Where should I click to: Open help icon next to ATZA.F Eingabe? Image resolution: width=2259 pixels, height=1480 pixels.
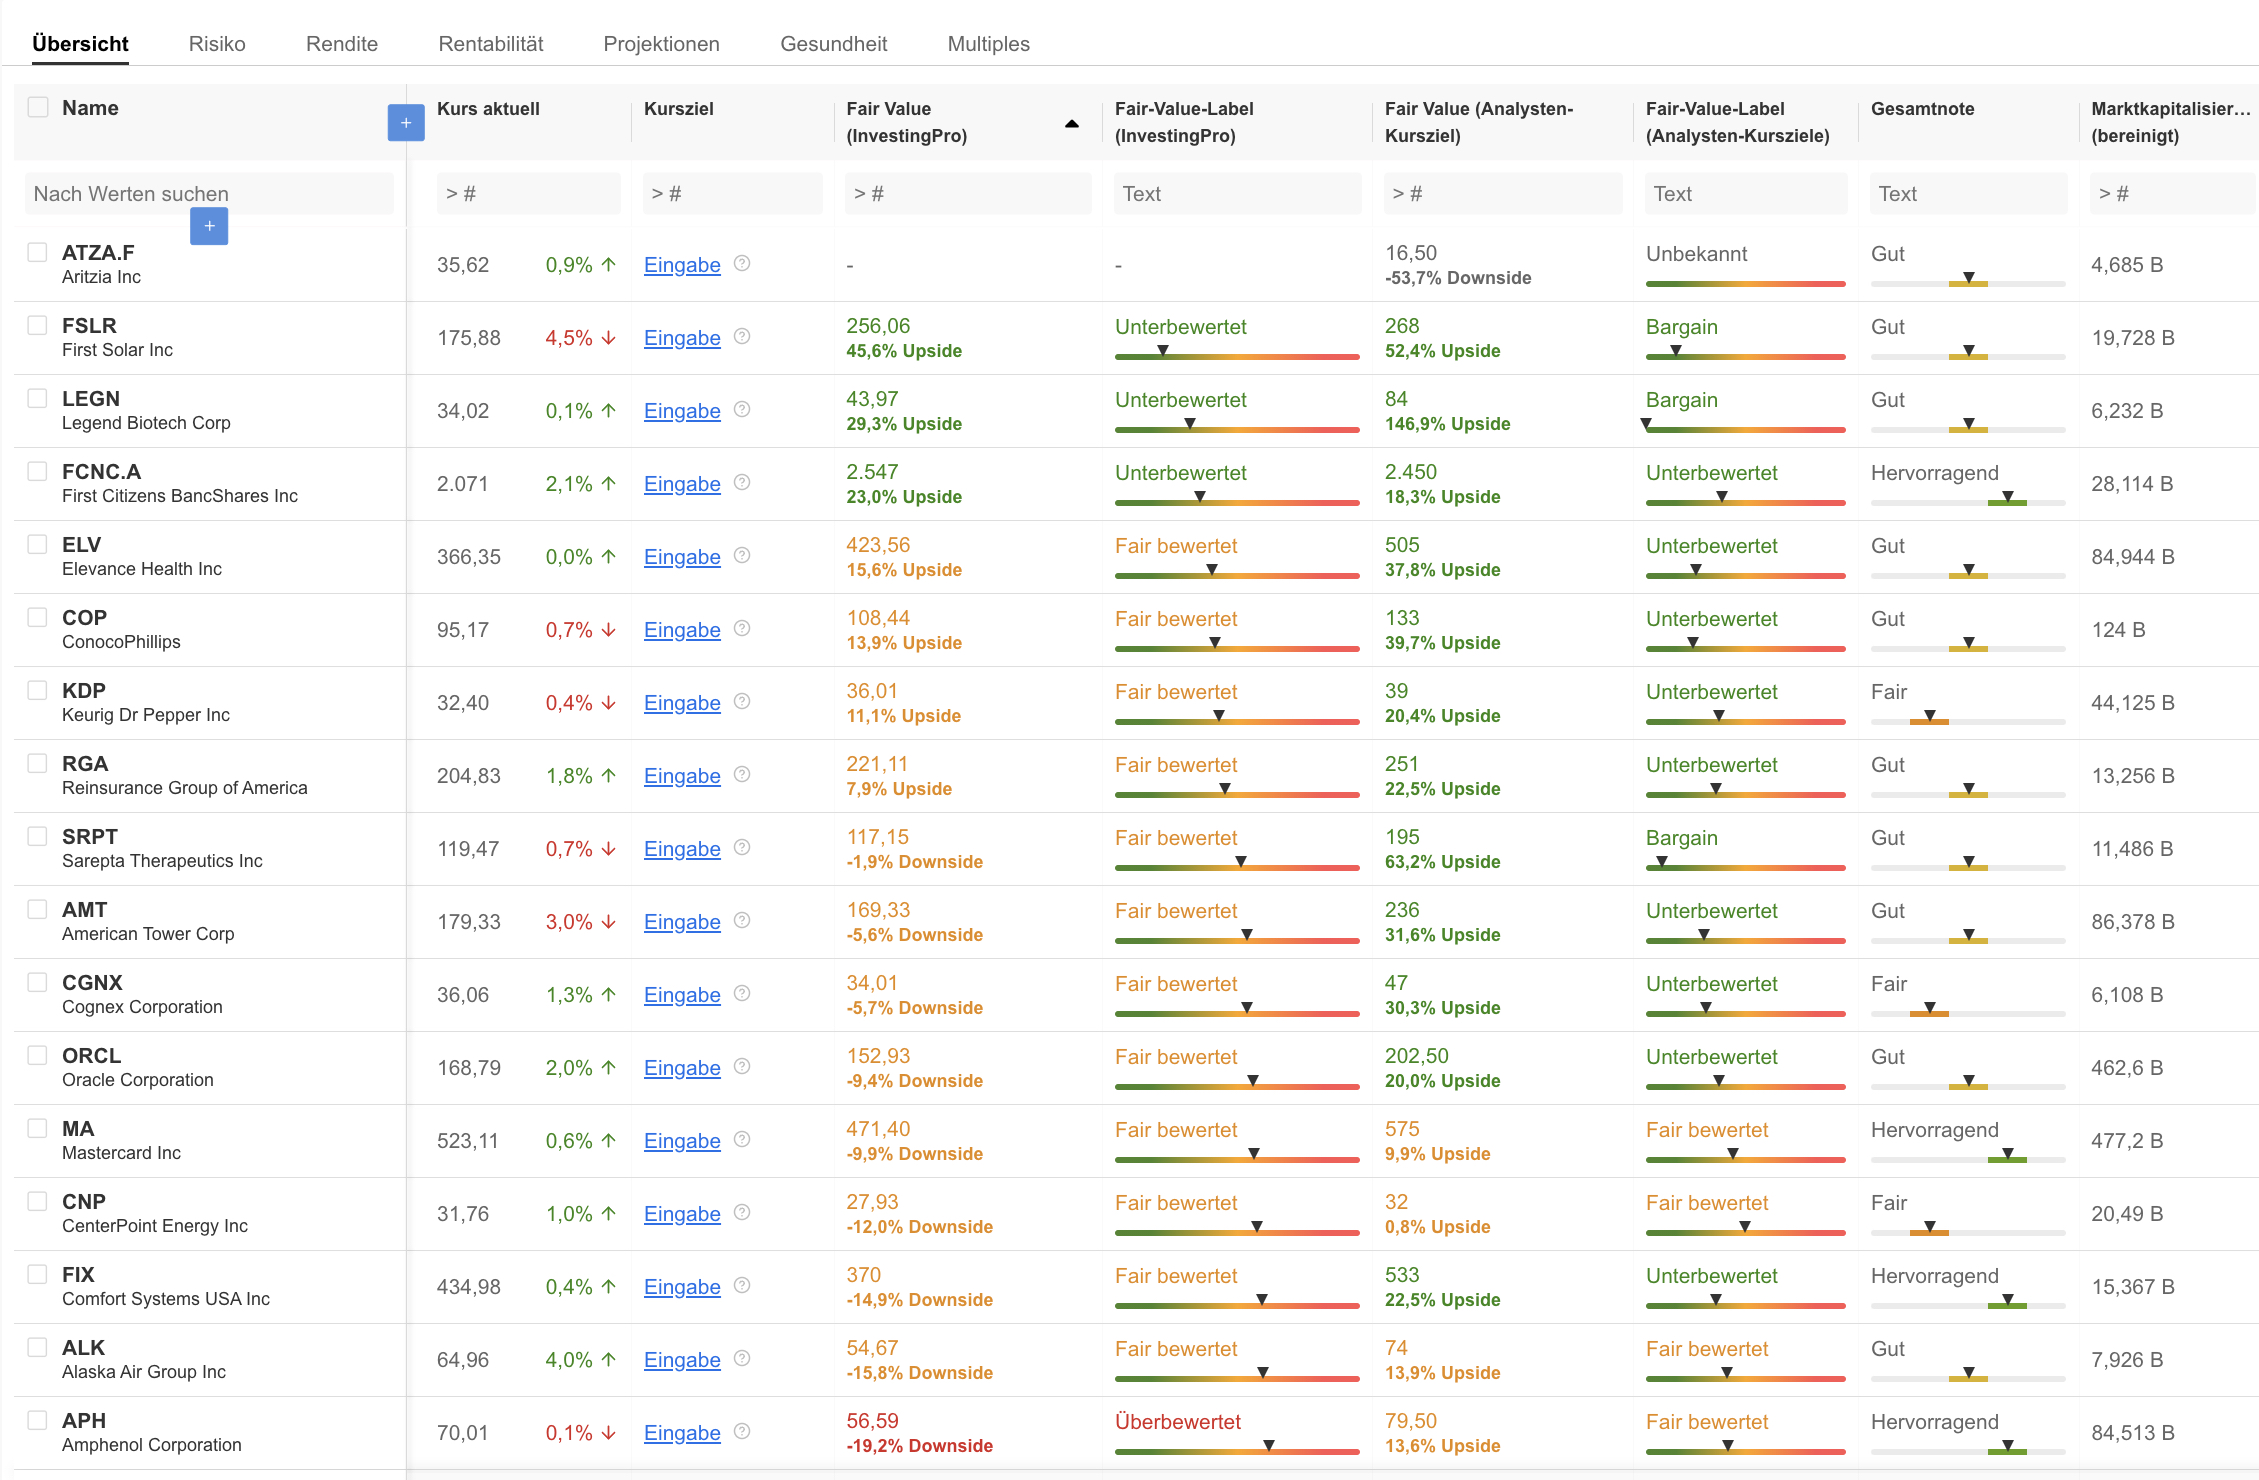[742, 264]
